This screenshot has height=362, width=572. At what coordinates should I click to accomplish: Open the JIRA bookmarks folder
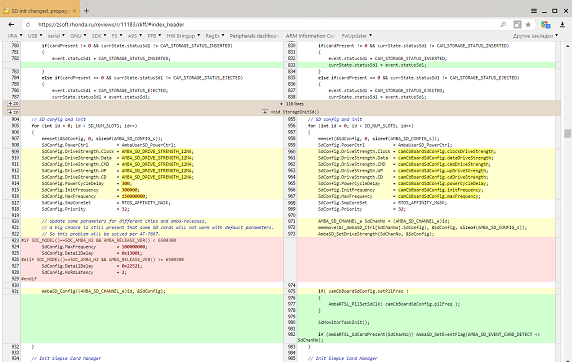tap(15, 36)
